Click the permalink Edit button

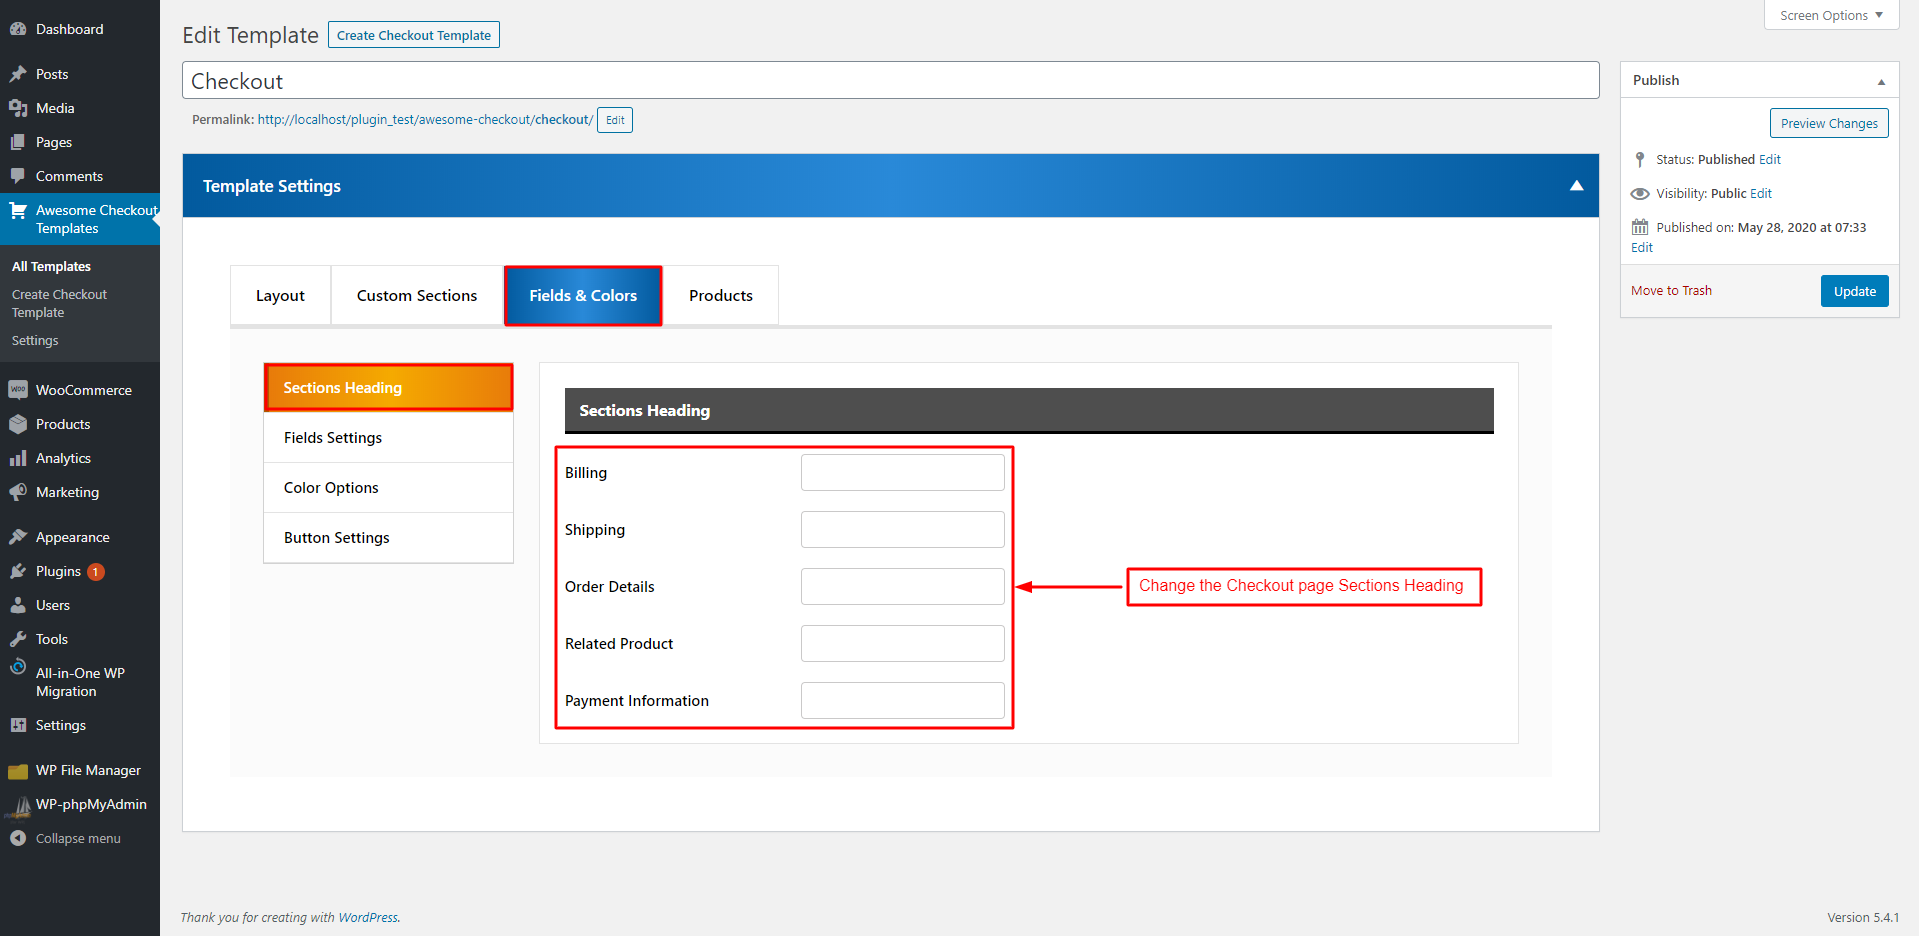pyautogui.click(x=615, y=120)
